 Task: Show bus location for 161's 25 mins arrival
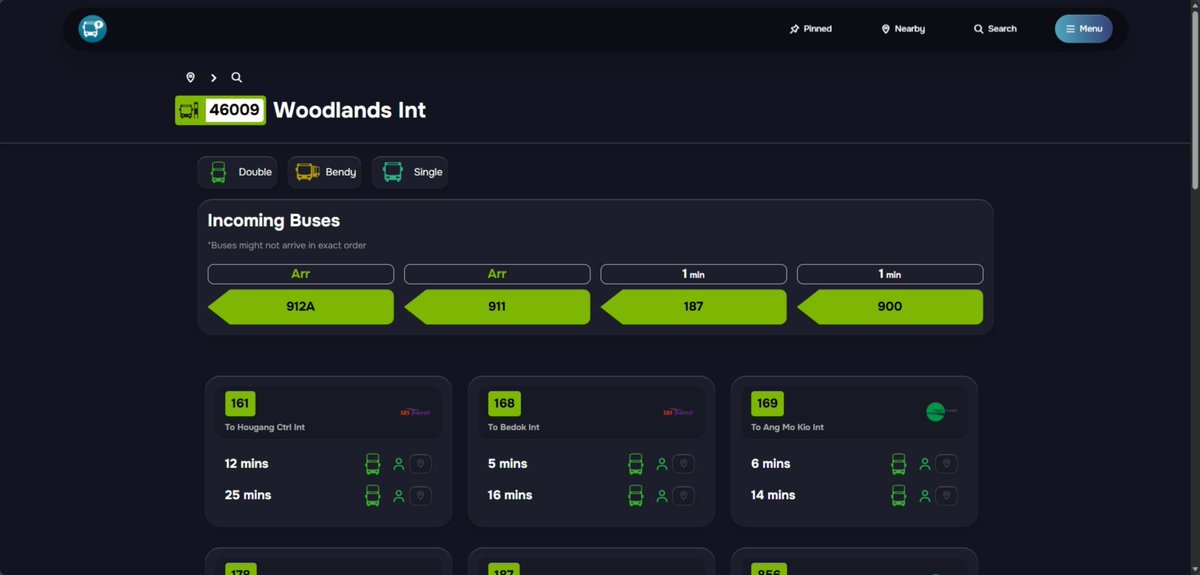point(420,496)
